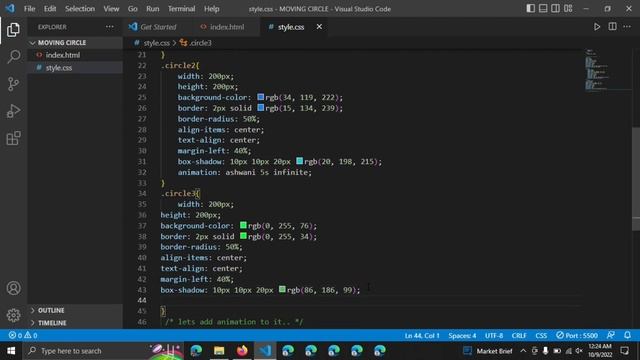Open the Help menu
The width and height of the screenshot is (640, 360).
(211, 9)
